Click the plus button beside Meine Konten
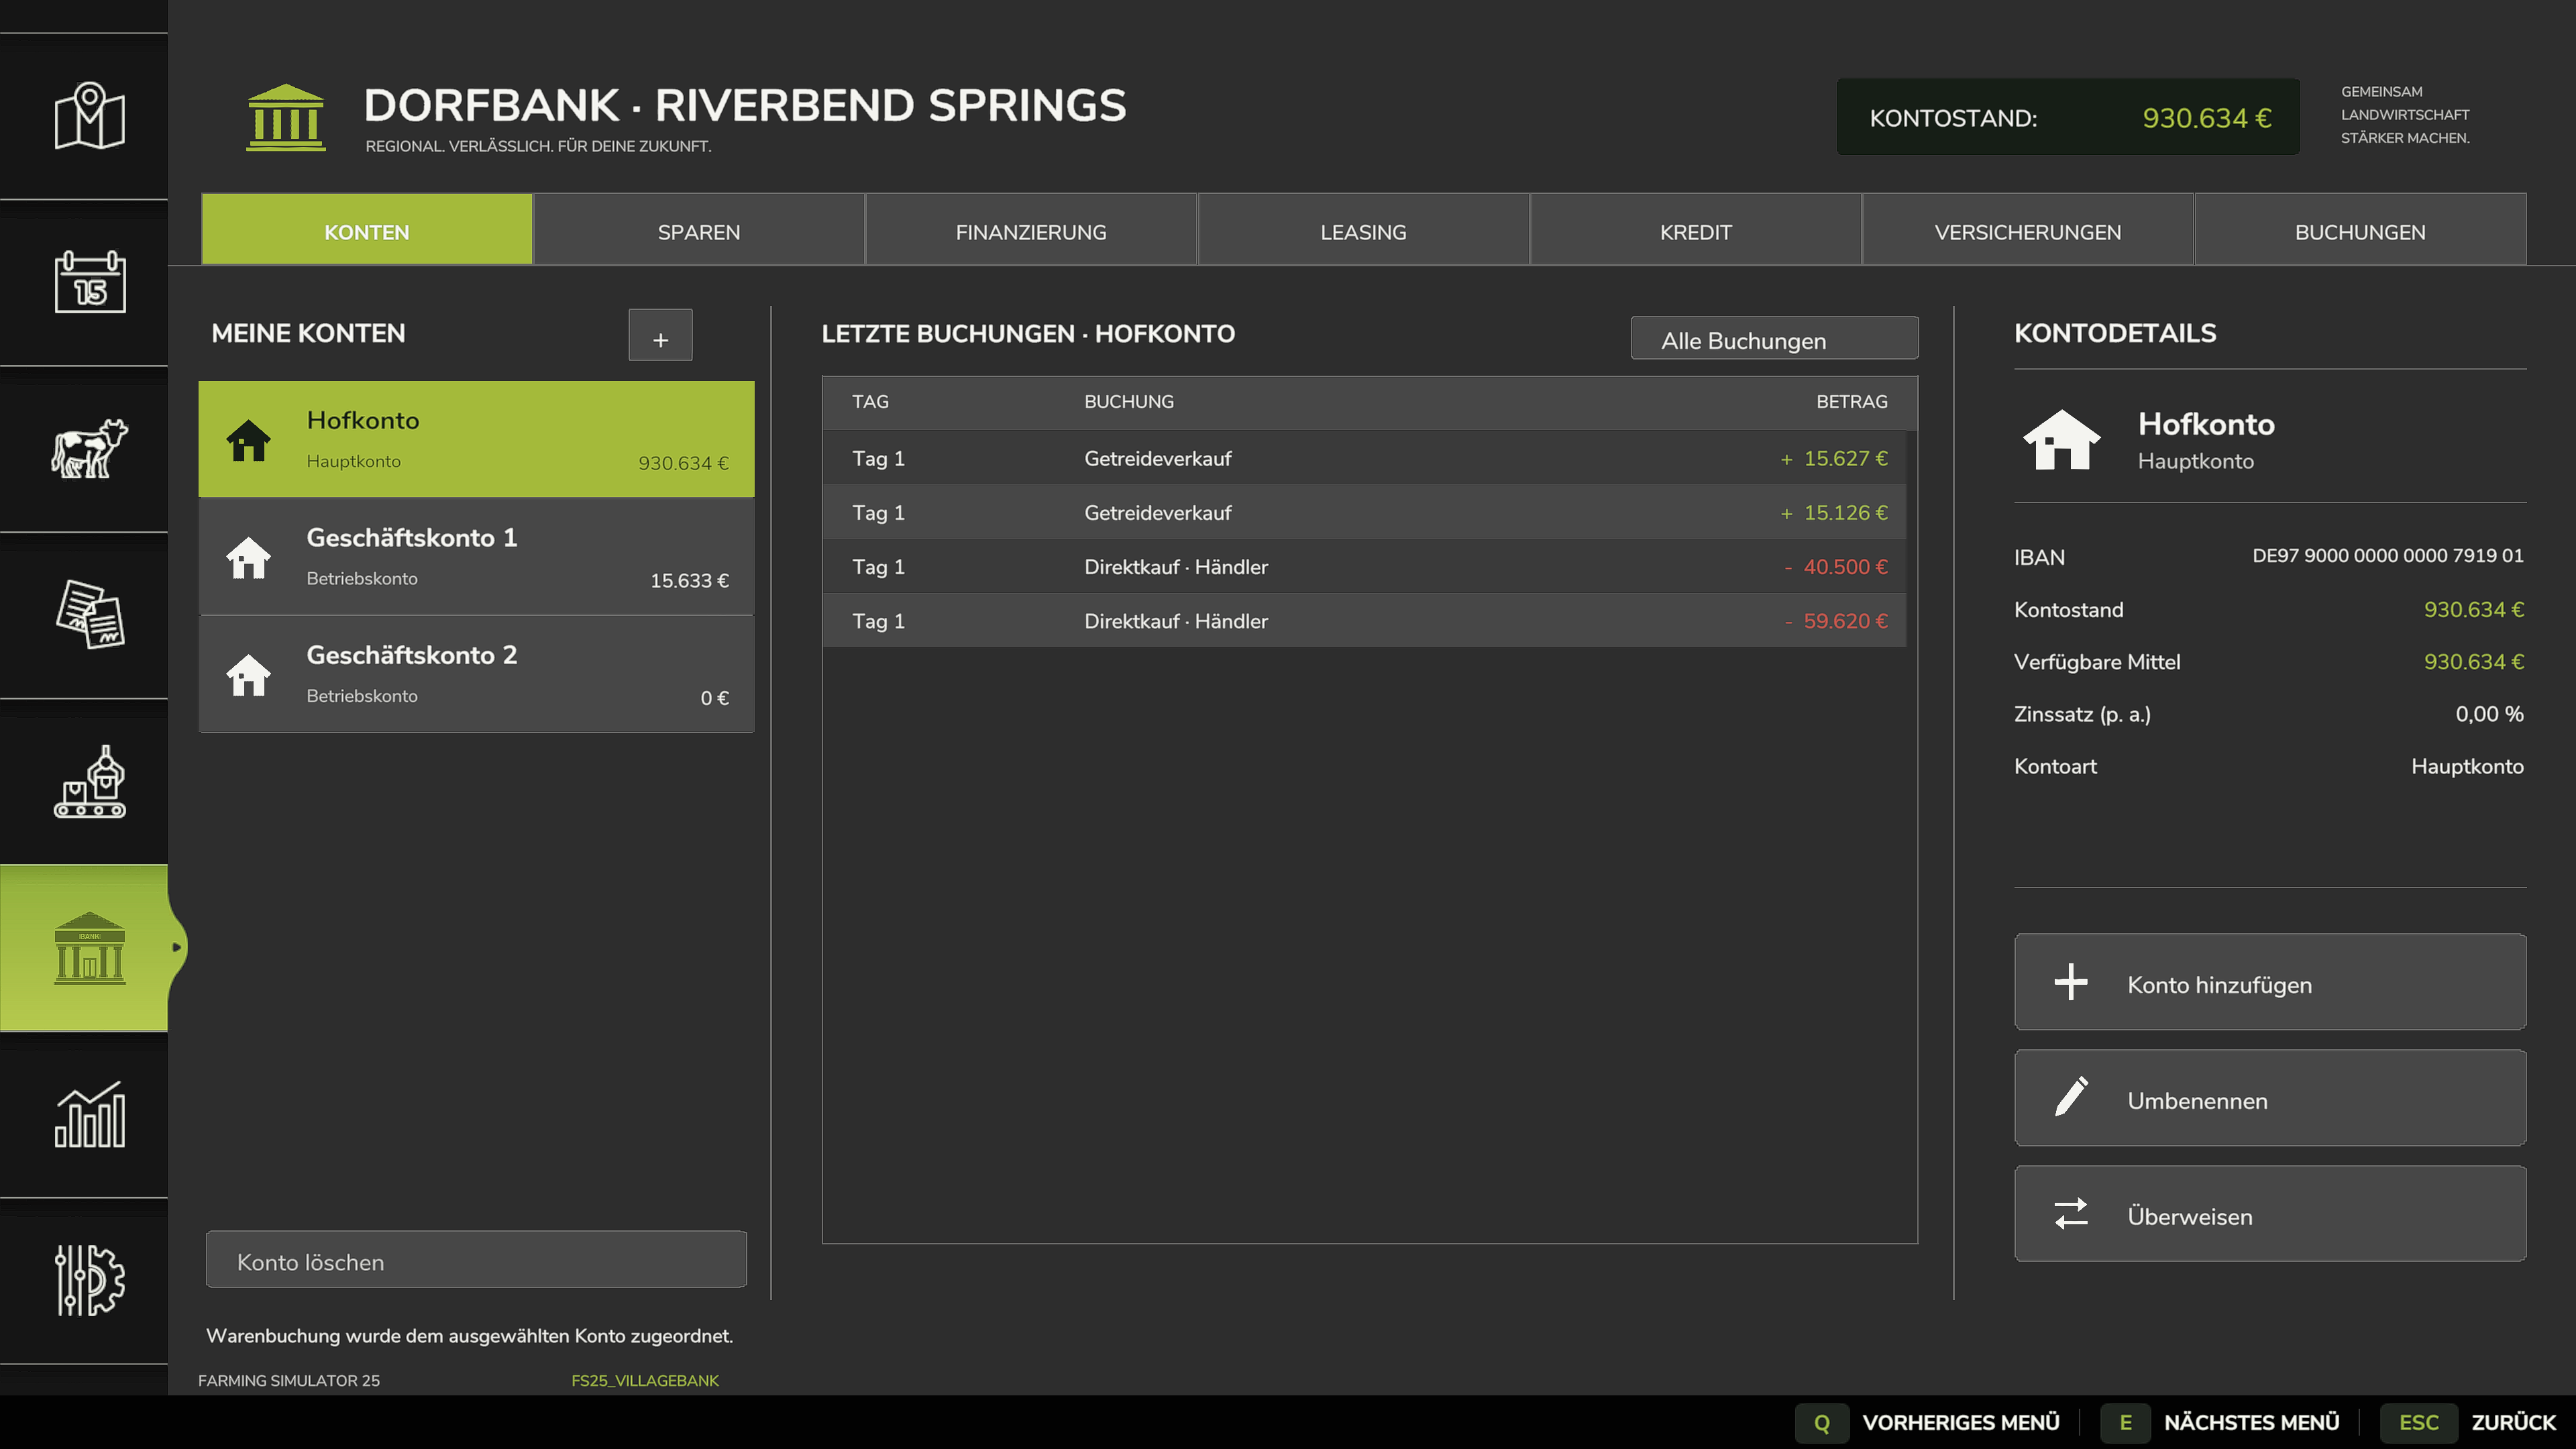This screenshot has width=2576, height=1449. (x=660, y=335)
